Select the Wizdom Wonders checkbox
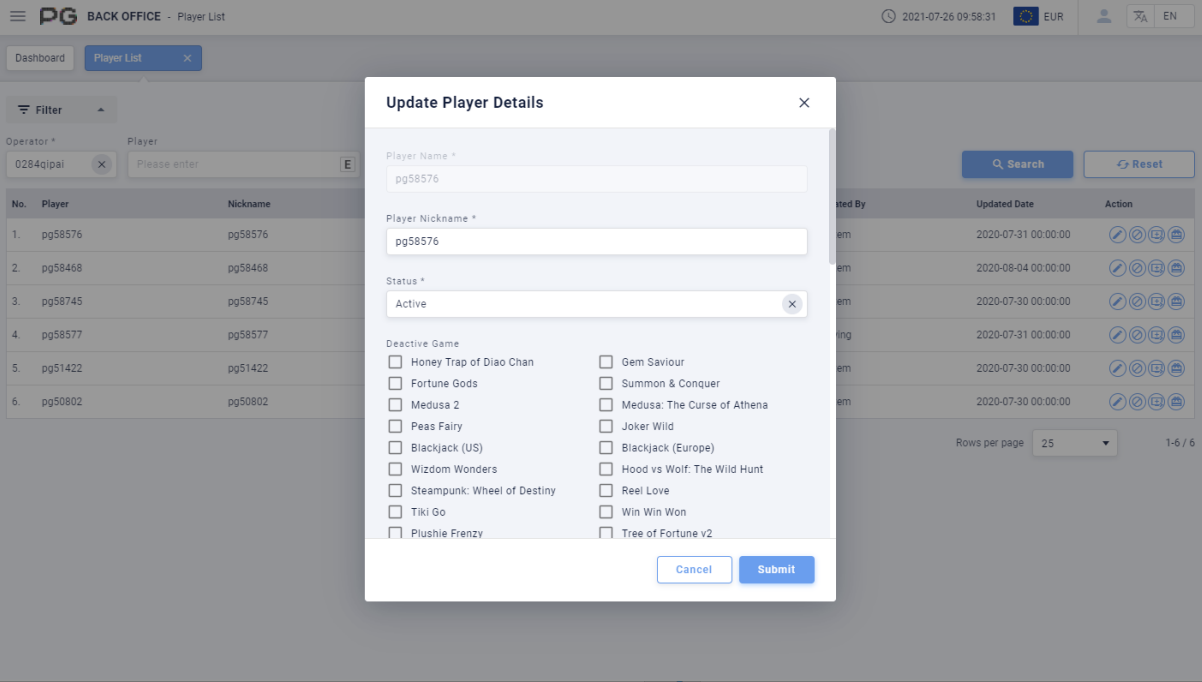This screenshot has height=682, width=1202. click(x=396, y=469)
